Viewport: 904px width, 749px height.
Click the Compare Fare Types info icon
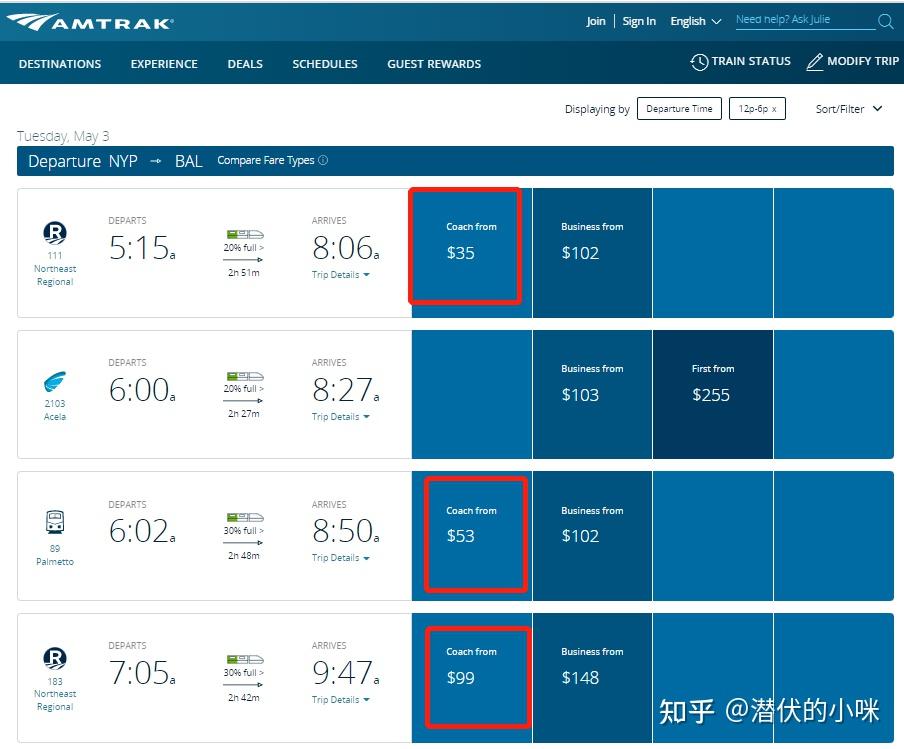point(323,160)
